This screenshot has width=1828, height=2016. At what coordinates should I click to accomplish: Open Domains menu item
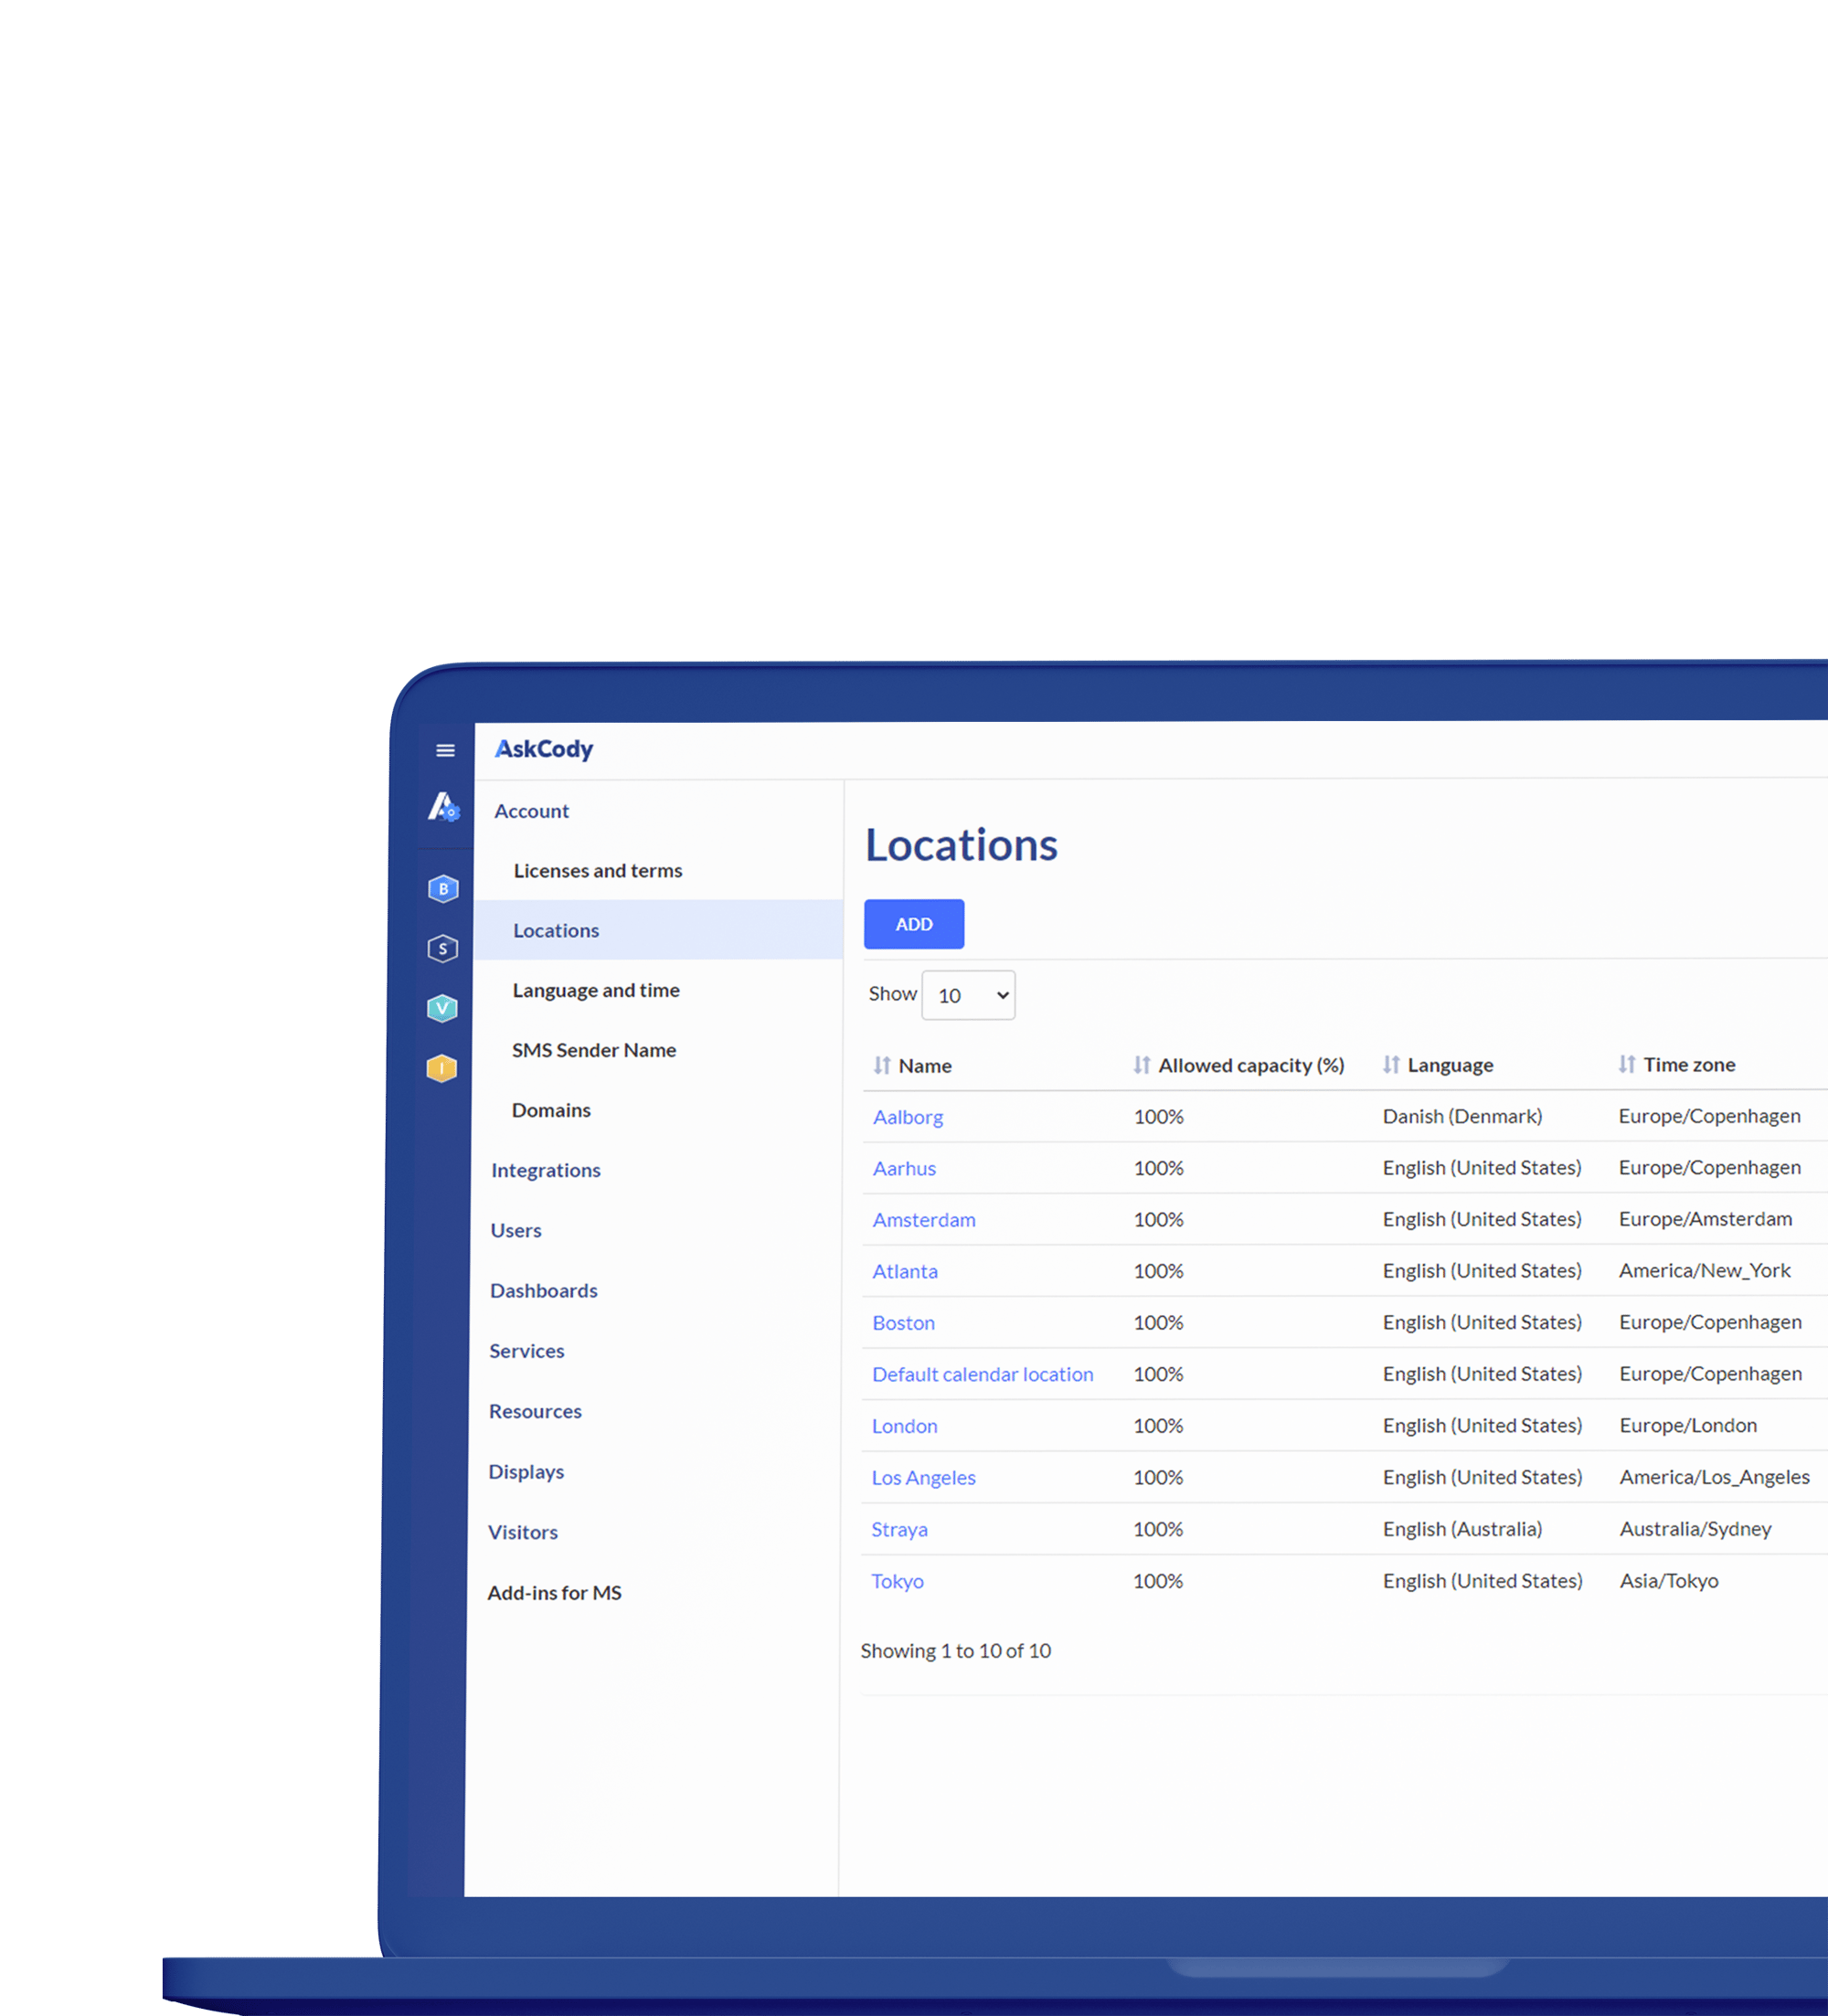[551, 1110]
